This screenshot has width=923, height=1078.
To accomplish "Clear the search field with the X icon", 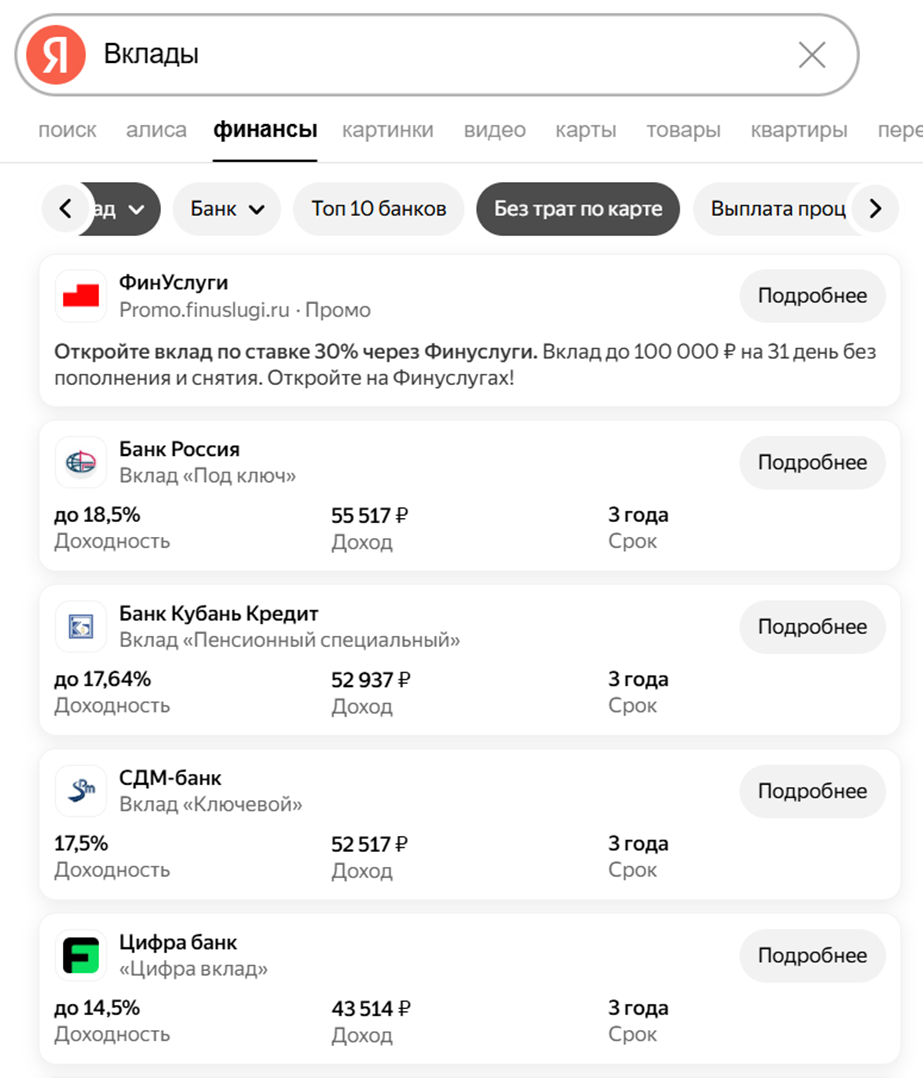I will (812, 55).
